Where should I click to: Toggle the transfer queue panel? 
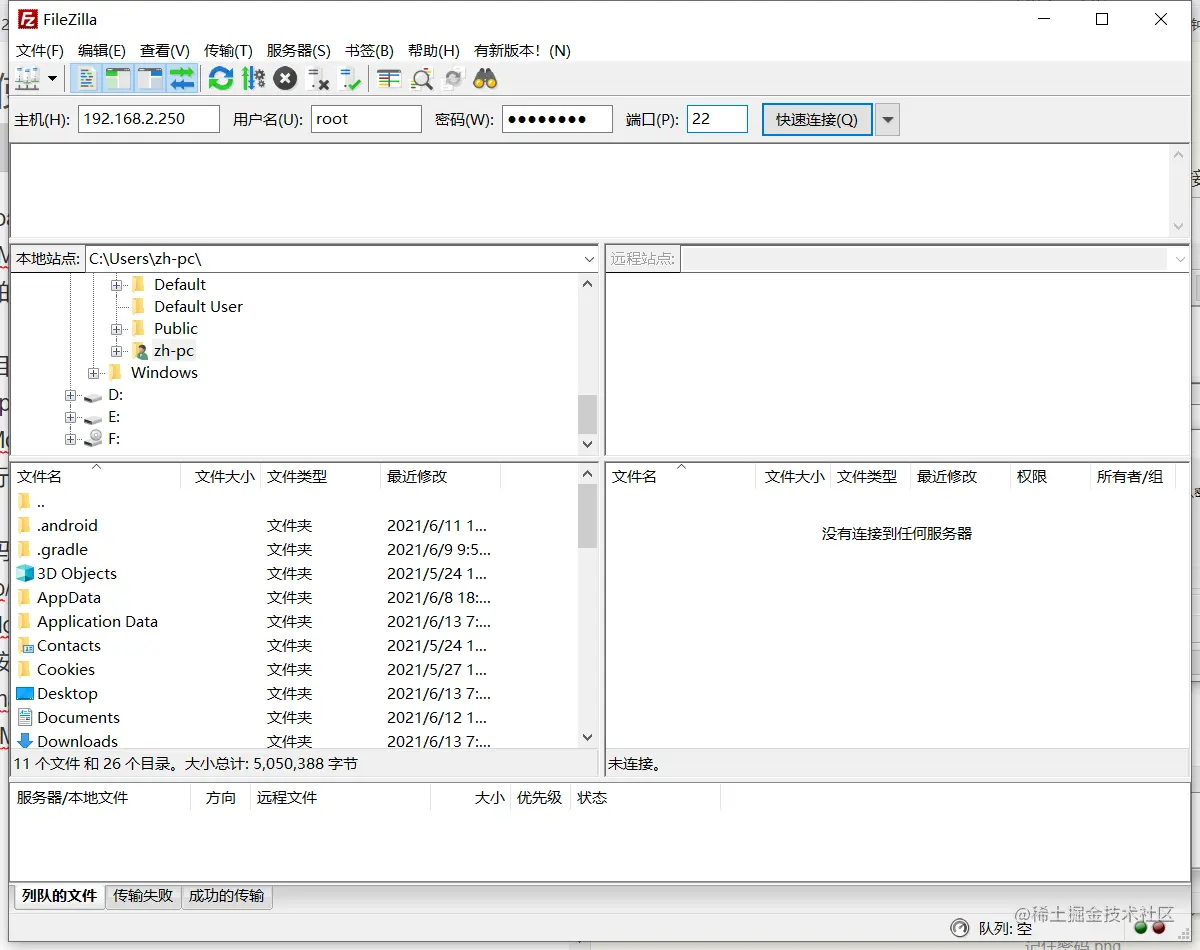tap(182, 78)
